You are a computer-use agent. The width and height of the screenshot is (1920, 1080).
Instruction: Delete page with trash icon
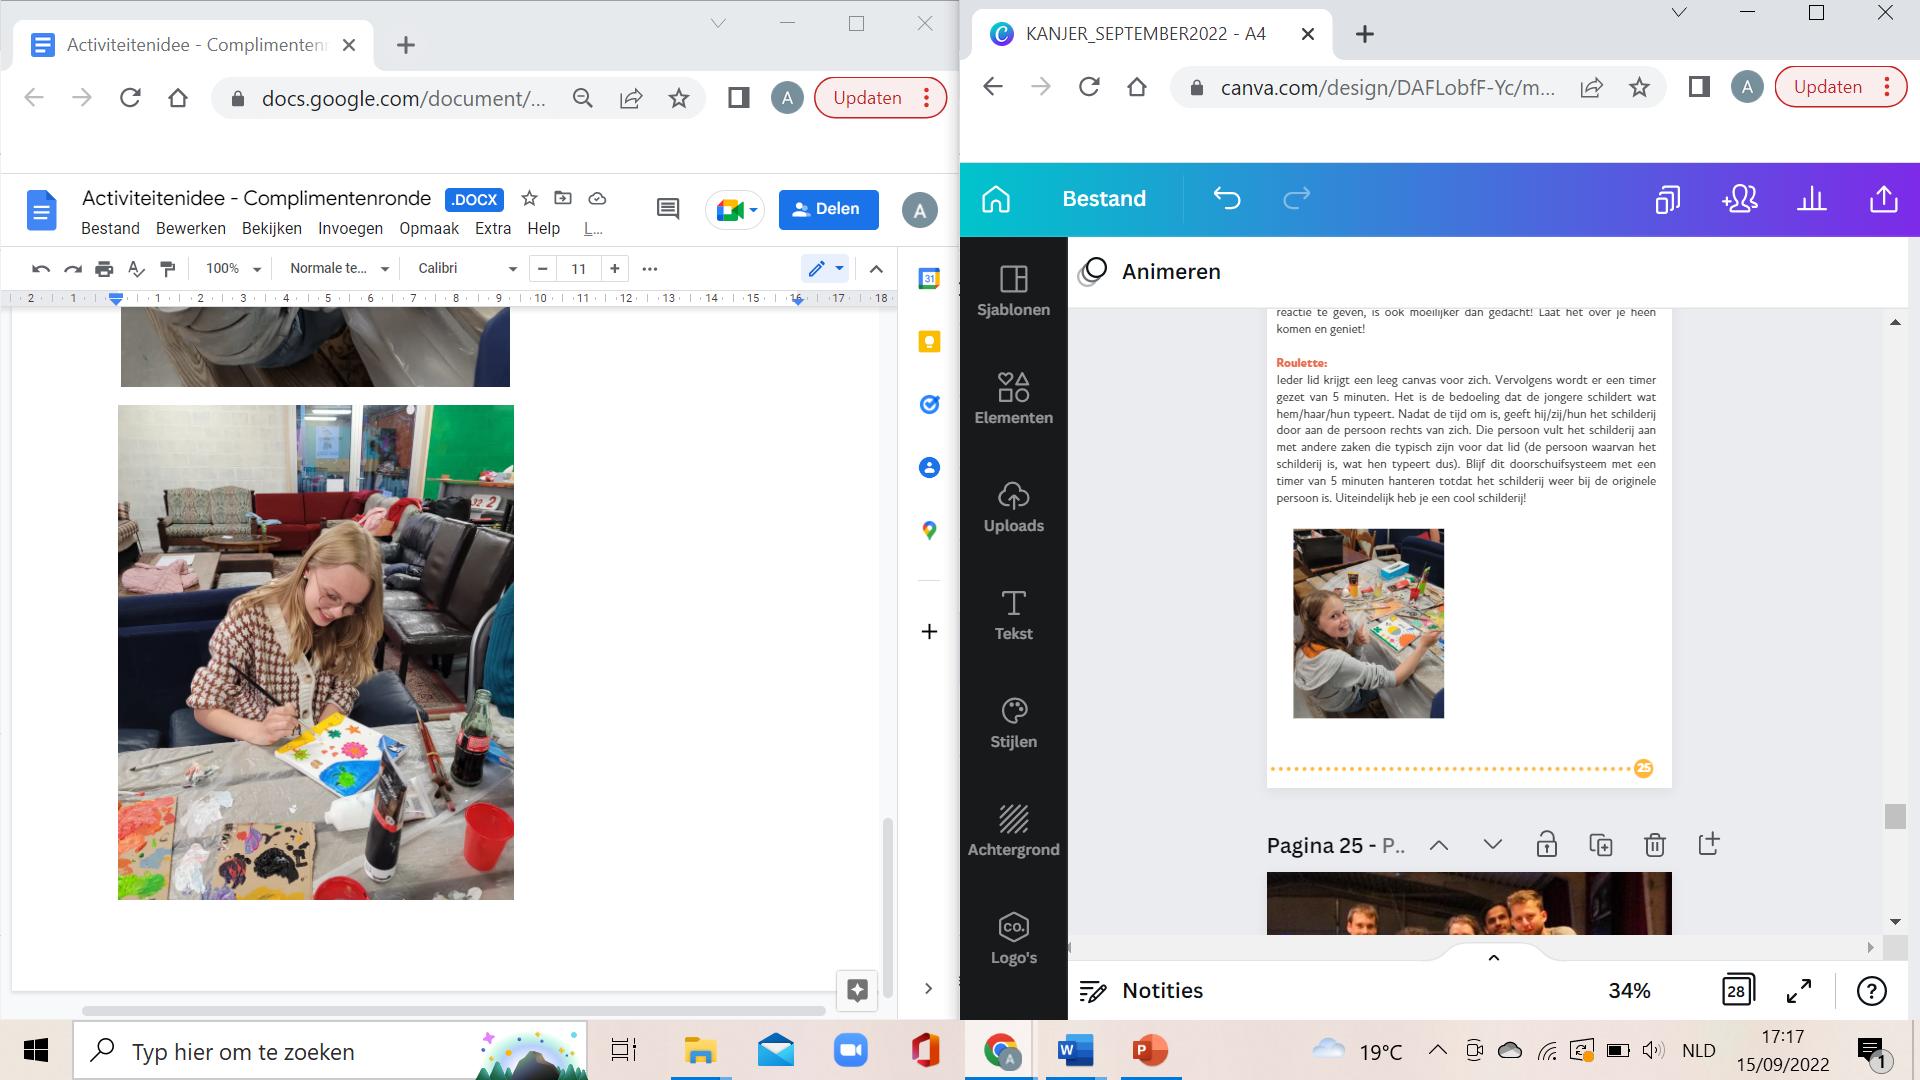(1654, 845)
